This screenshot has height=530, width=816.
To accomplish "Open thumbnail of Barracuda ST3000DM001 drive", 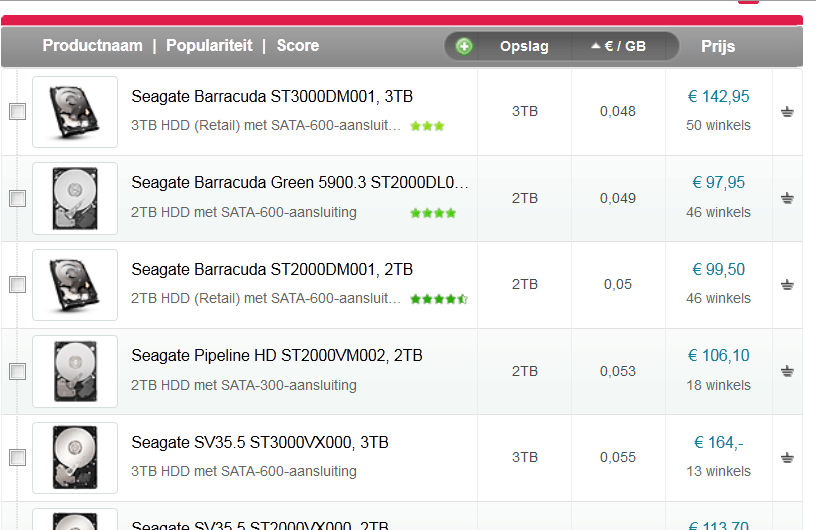I will pyautogui.click(x=75, y=112).
